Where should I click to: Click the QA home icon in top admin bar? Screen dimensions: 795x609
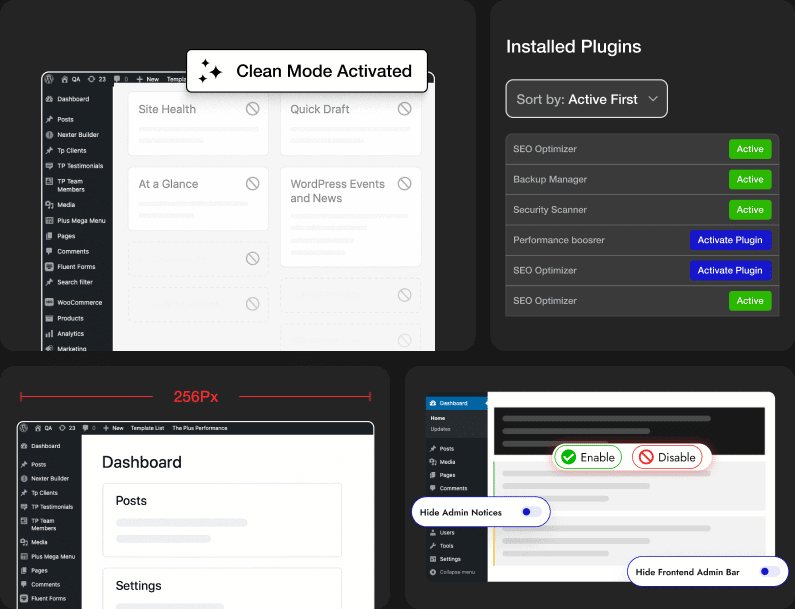[64, 79]
